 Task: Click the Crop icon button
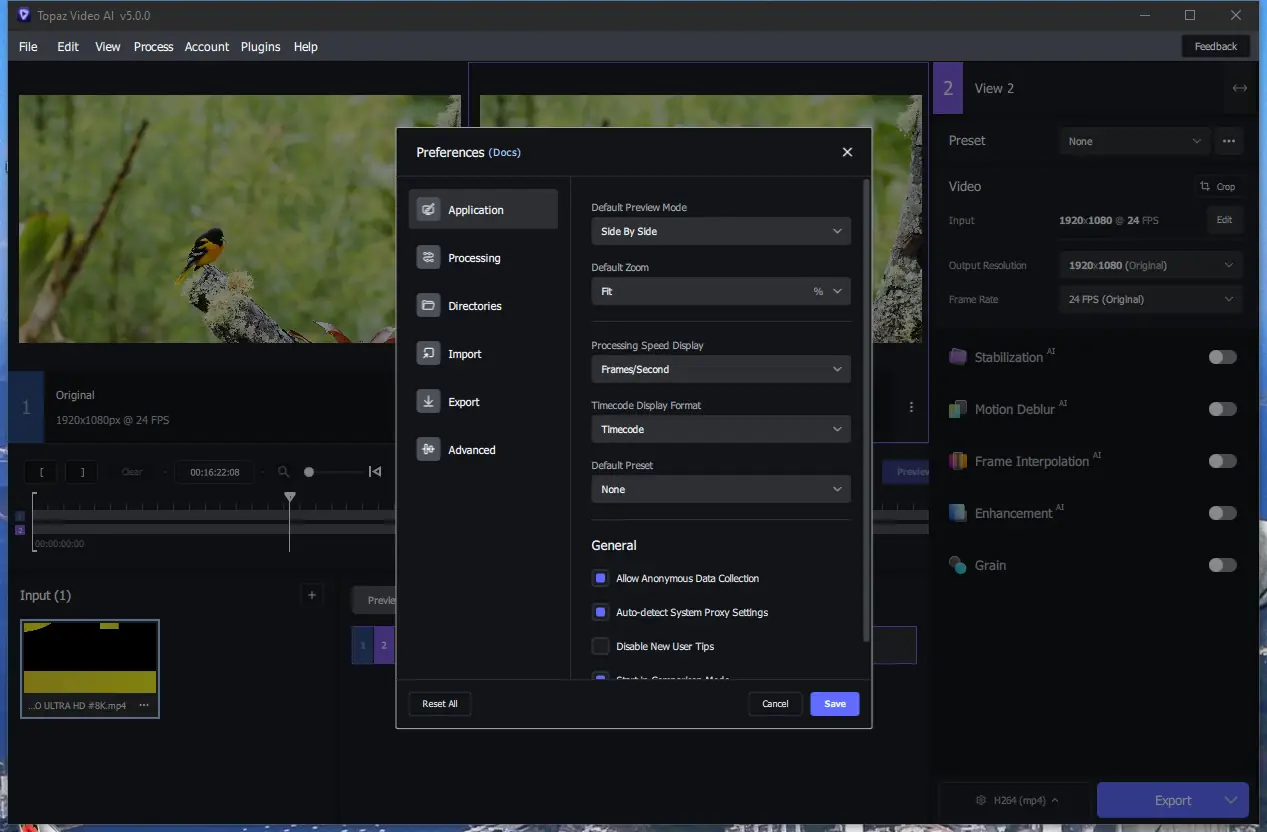[1219, 187]
